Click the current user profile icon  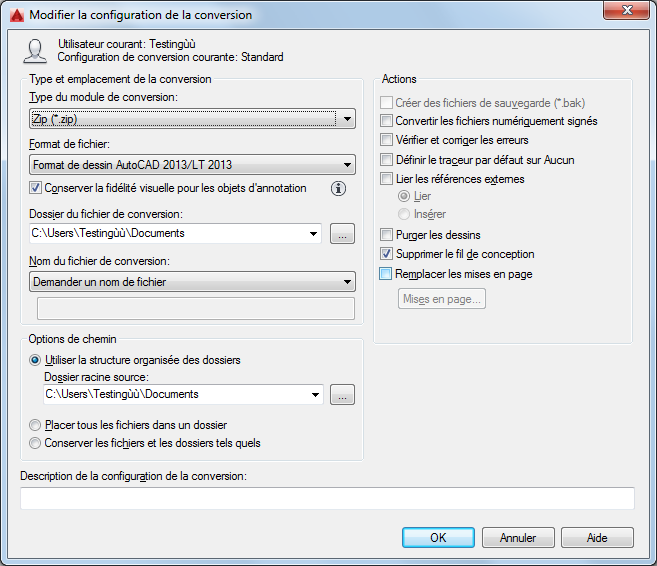[x=35, y=51]
